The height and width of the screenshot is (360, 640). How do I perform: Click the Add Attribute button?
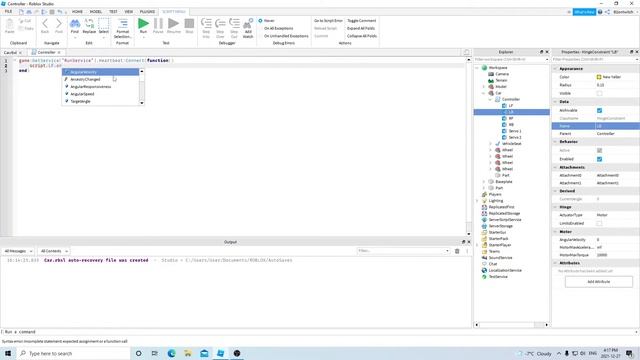599,282
